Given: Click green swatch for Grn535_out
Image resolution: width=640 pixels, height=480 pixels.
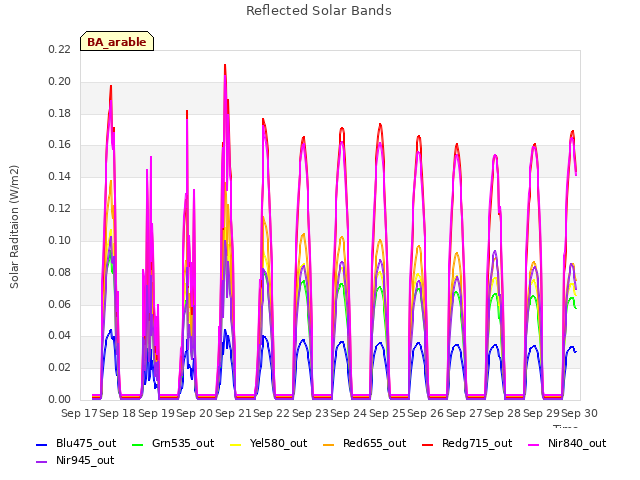Looking at the screenshot, I should click(x=138, y=444).
